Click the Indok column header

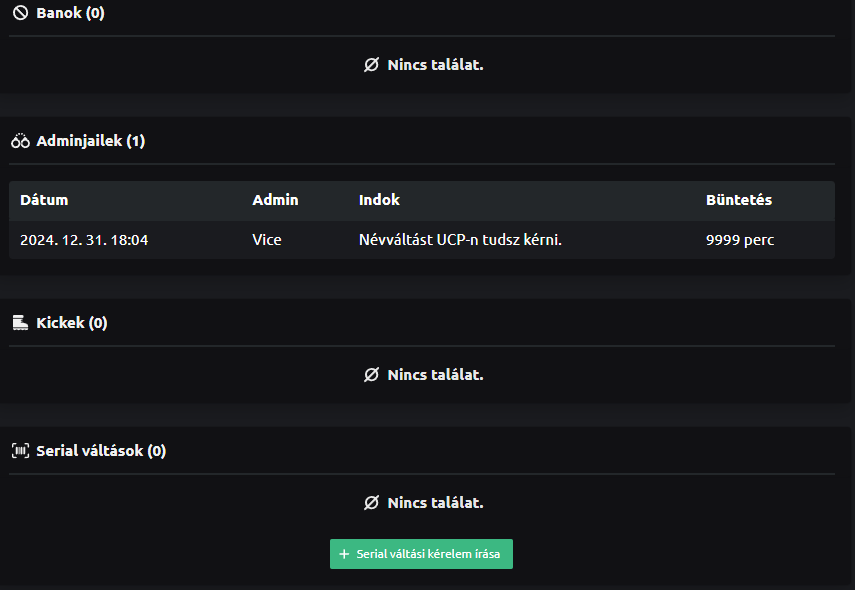379,200
